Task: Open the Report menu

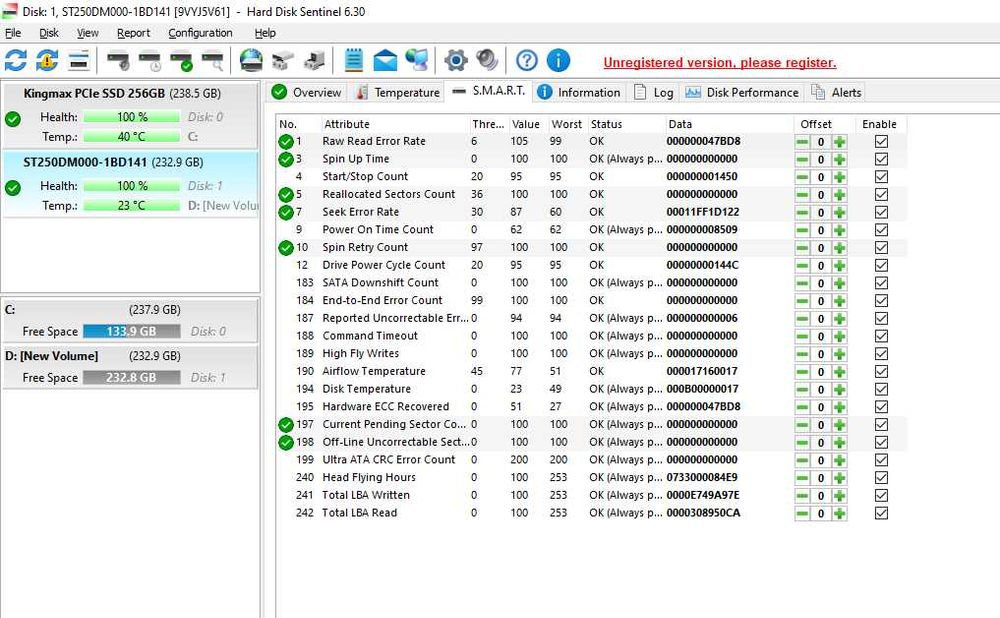Action: (x=133, y=33)
